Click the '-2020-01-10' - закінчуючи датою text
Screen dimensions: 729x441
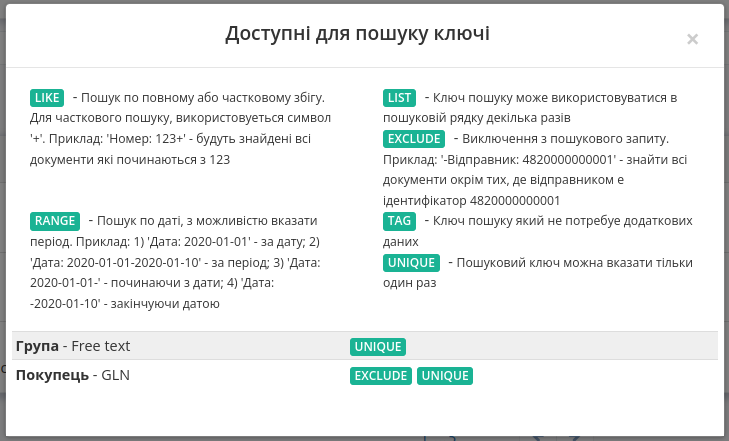click(x=125, y=304)
